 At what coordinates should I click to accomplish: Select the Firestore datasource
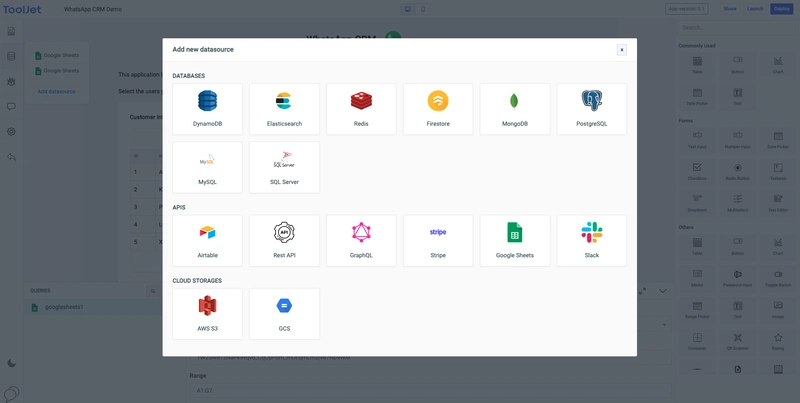438,109
